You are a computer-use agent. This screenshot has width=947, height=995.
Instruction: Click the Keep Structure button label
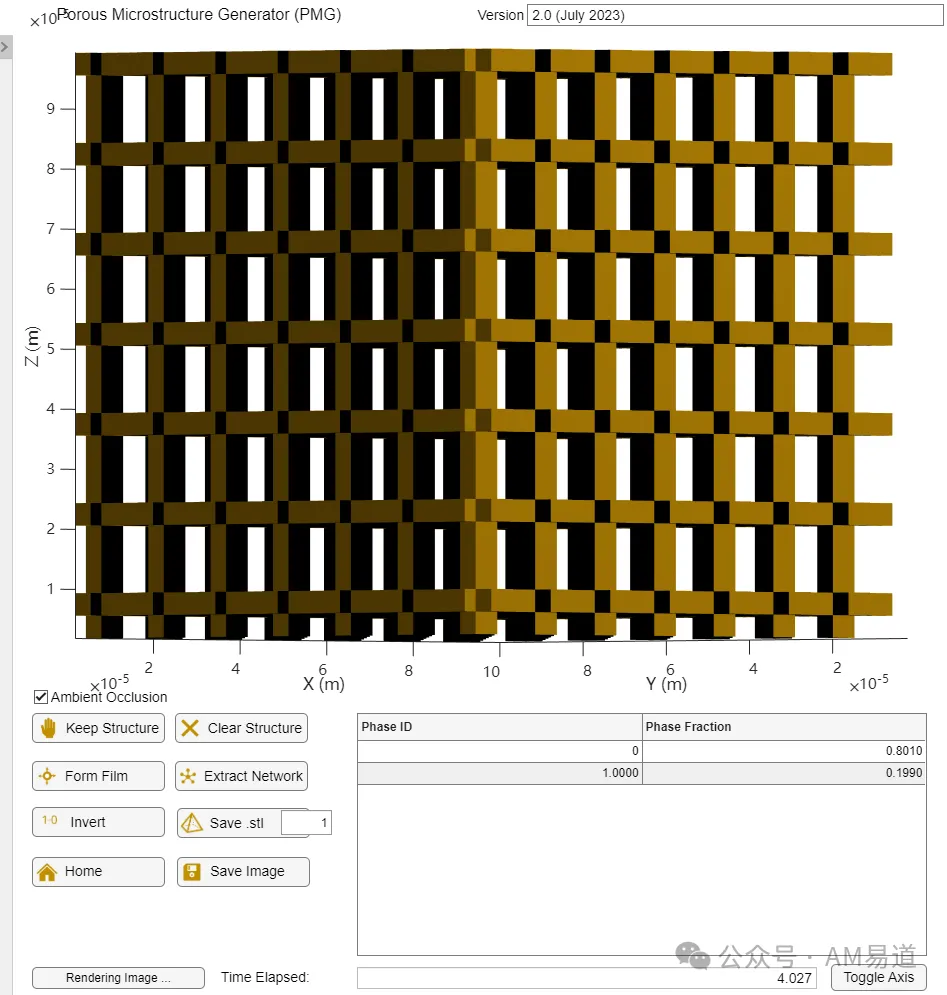112,728
